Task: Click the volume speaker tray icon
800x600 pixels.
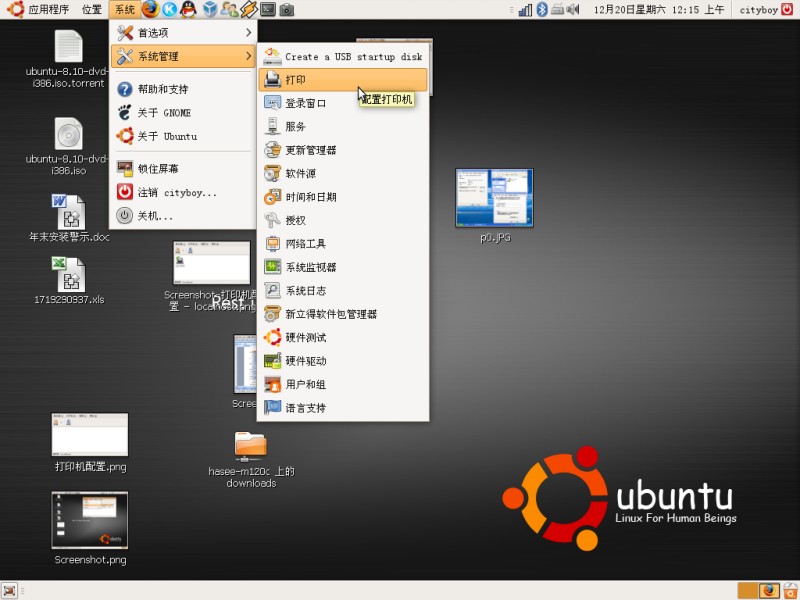Action: pos(573,9)
